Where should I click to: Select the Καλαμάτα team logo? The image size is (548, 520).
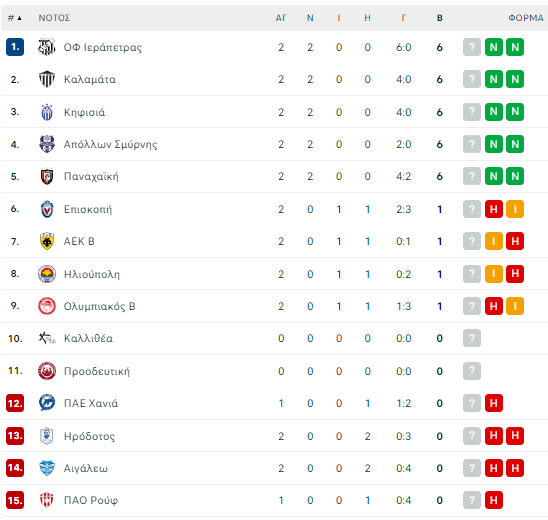coord(46,79)
